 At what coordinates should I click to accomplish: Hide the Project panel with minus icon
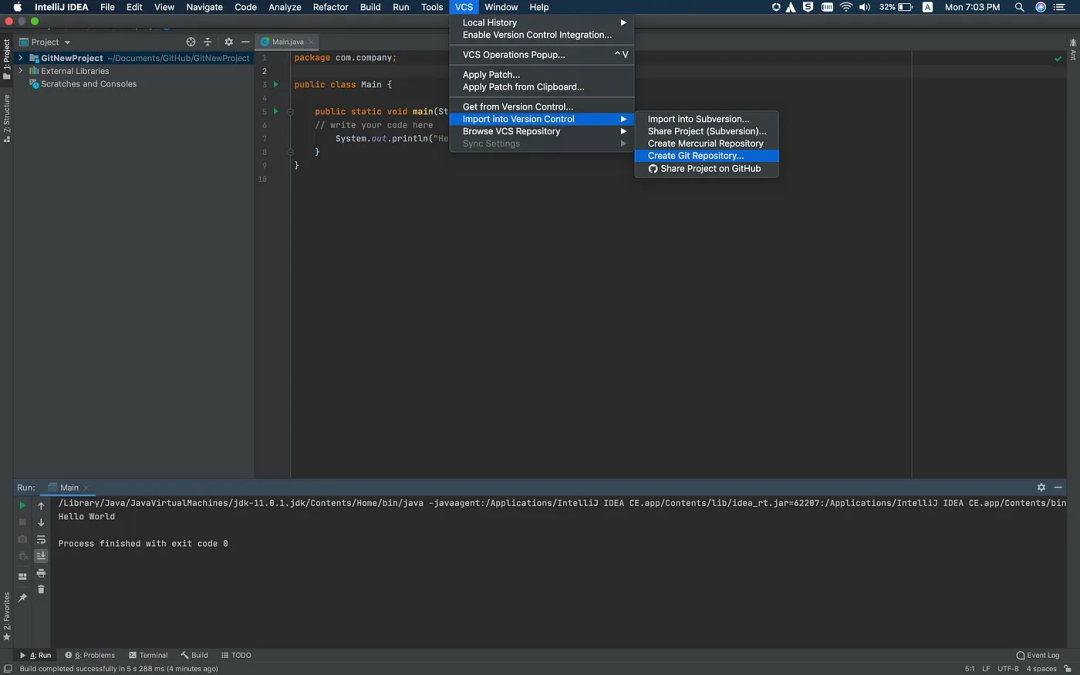coord(245,42)
